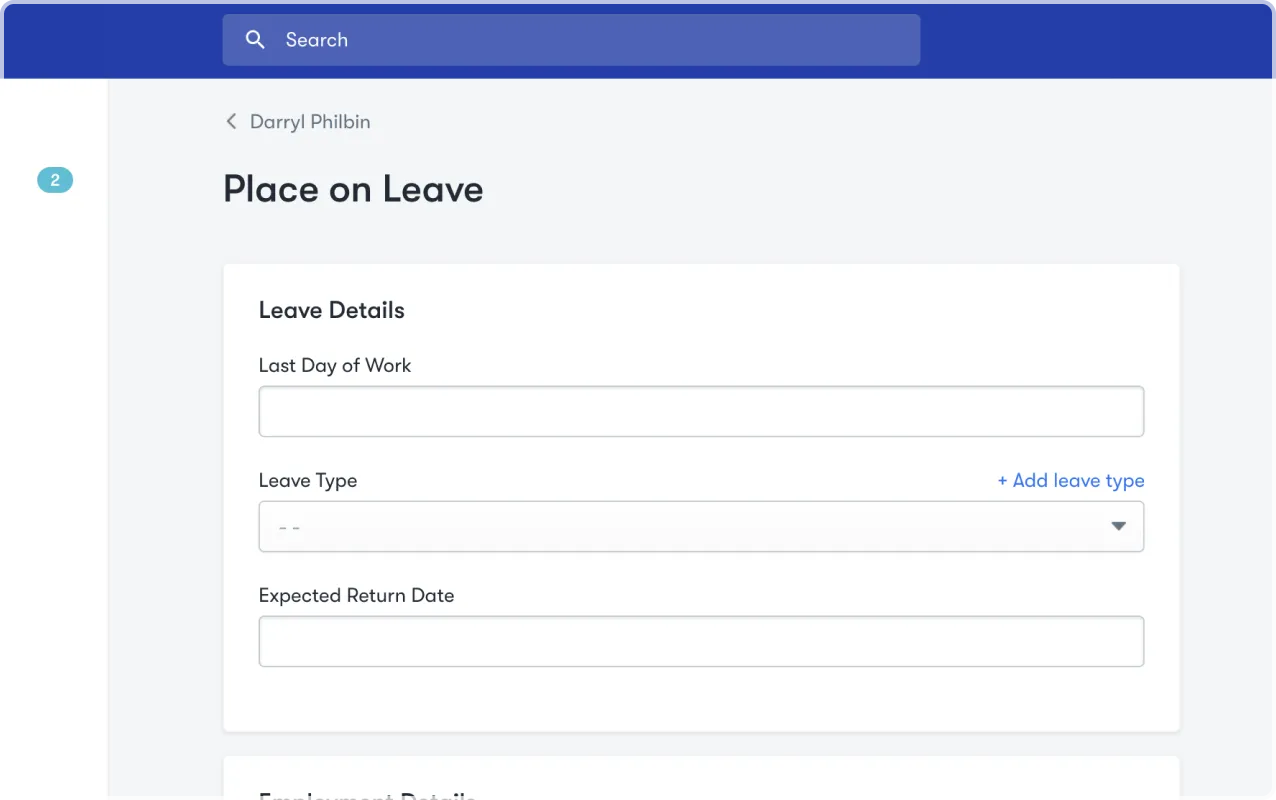Click the Leave Type label
Viewport: 1276px width, 800px height.
click(x=307, y=481)
